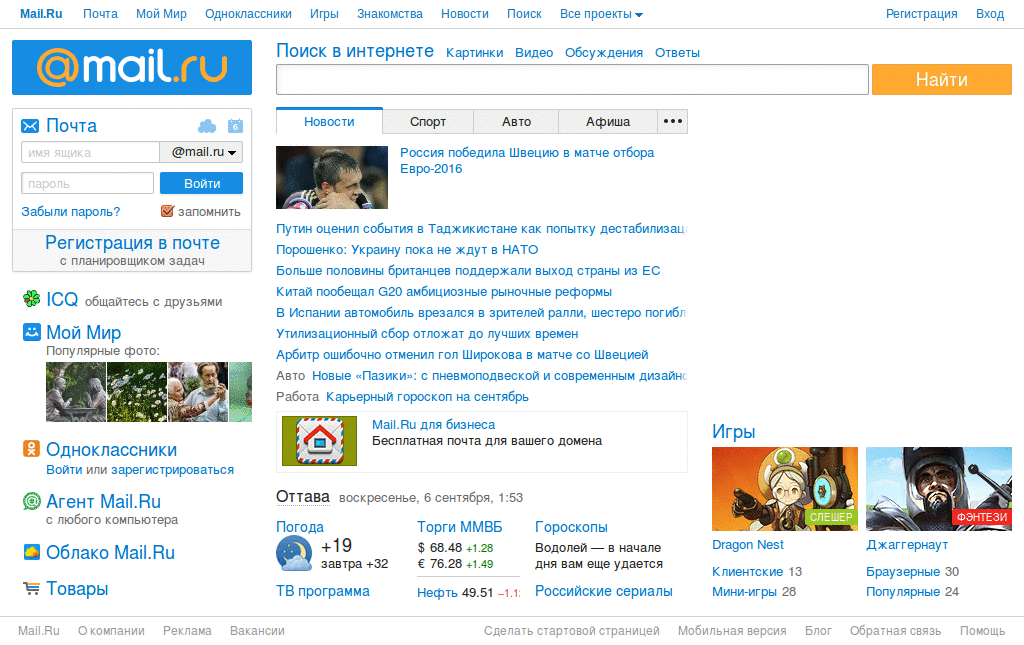Open Мини-игры games category
This screenshot has height=645, width=1024.
(744, 591)
